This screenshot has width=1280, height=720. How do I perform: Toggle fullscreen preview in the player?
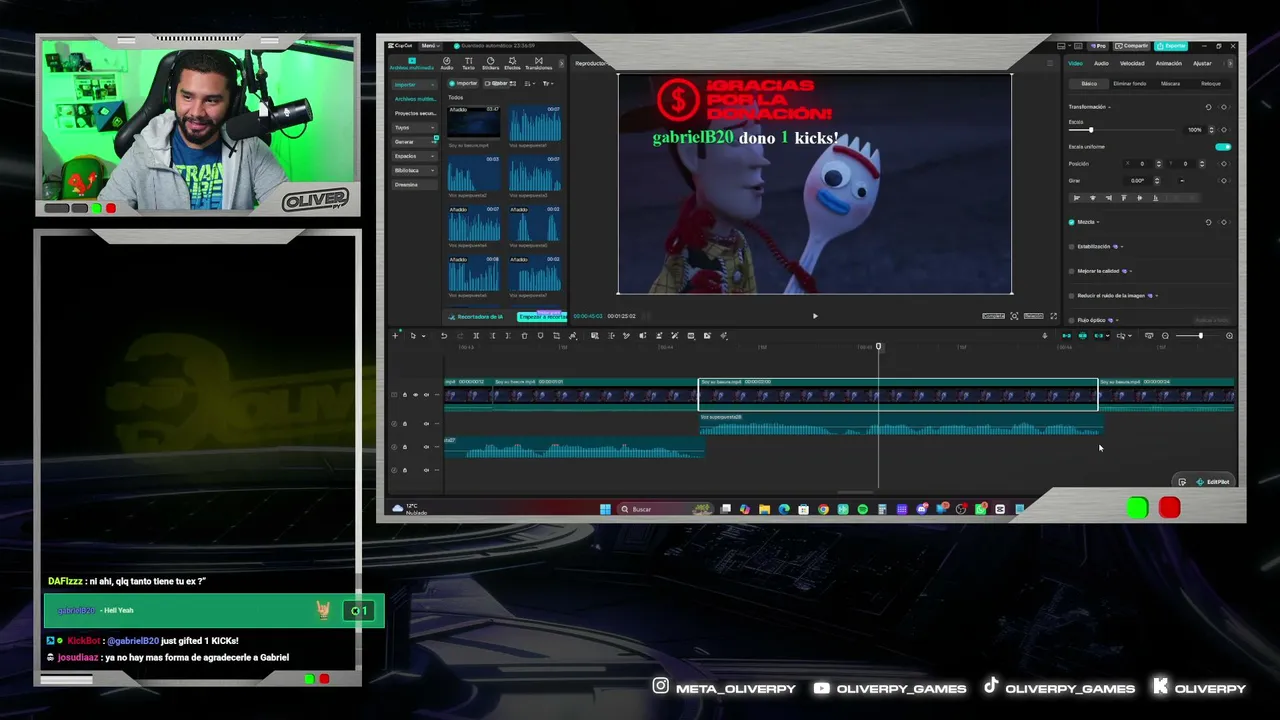(x=1052, y=316)
